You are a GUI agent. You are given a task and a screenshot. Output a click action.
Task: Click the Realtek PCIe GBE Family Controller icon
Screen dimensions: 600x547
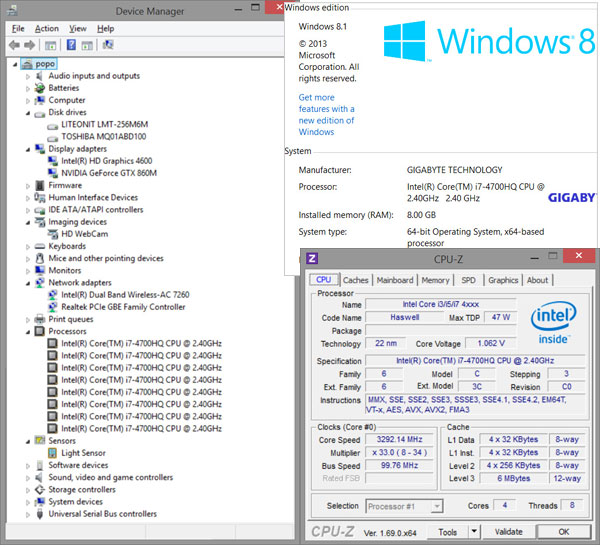(52, 307)
